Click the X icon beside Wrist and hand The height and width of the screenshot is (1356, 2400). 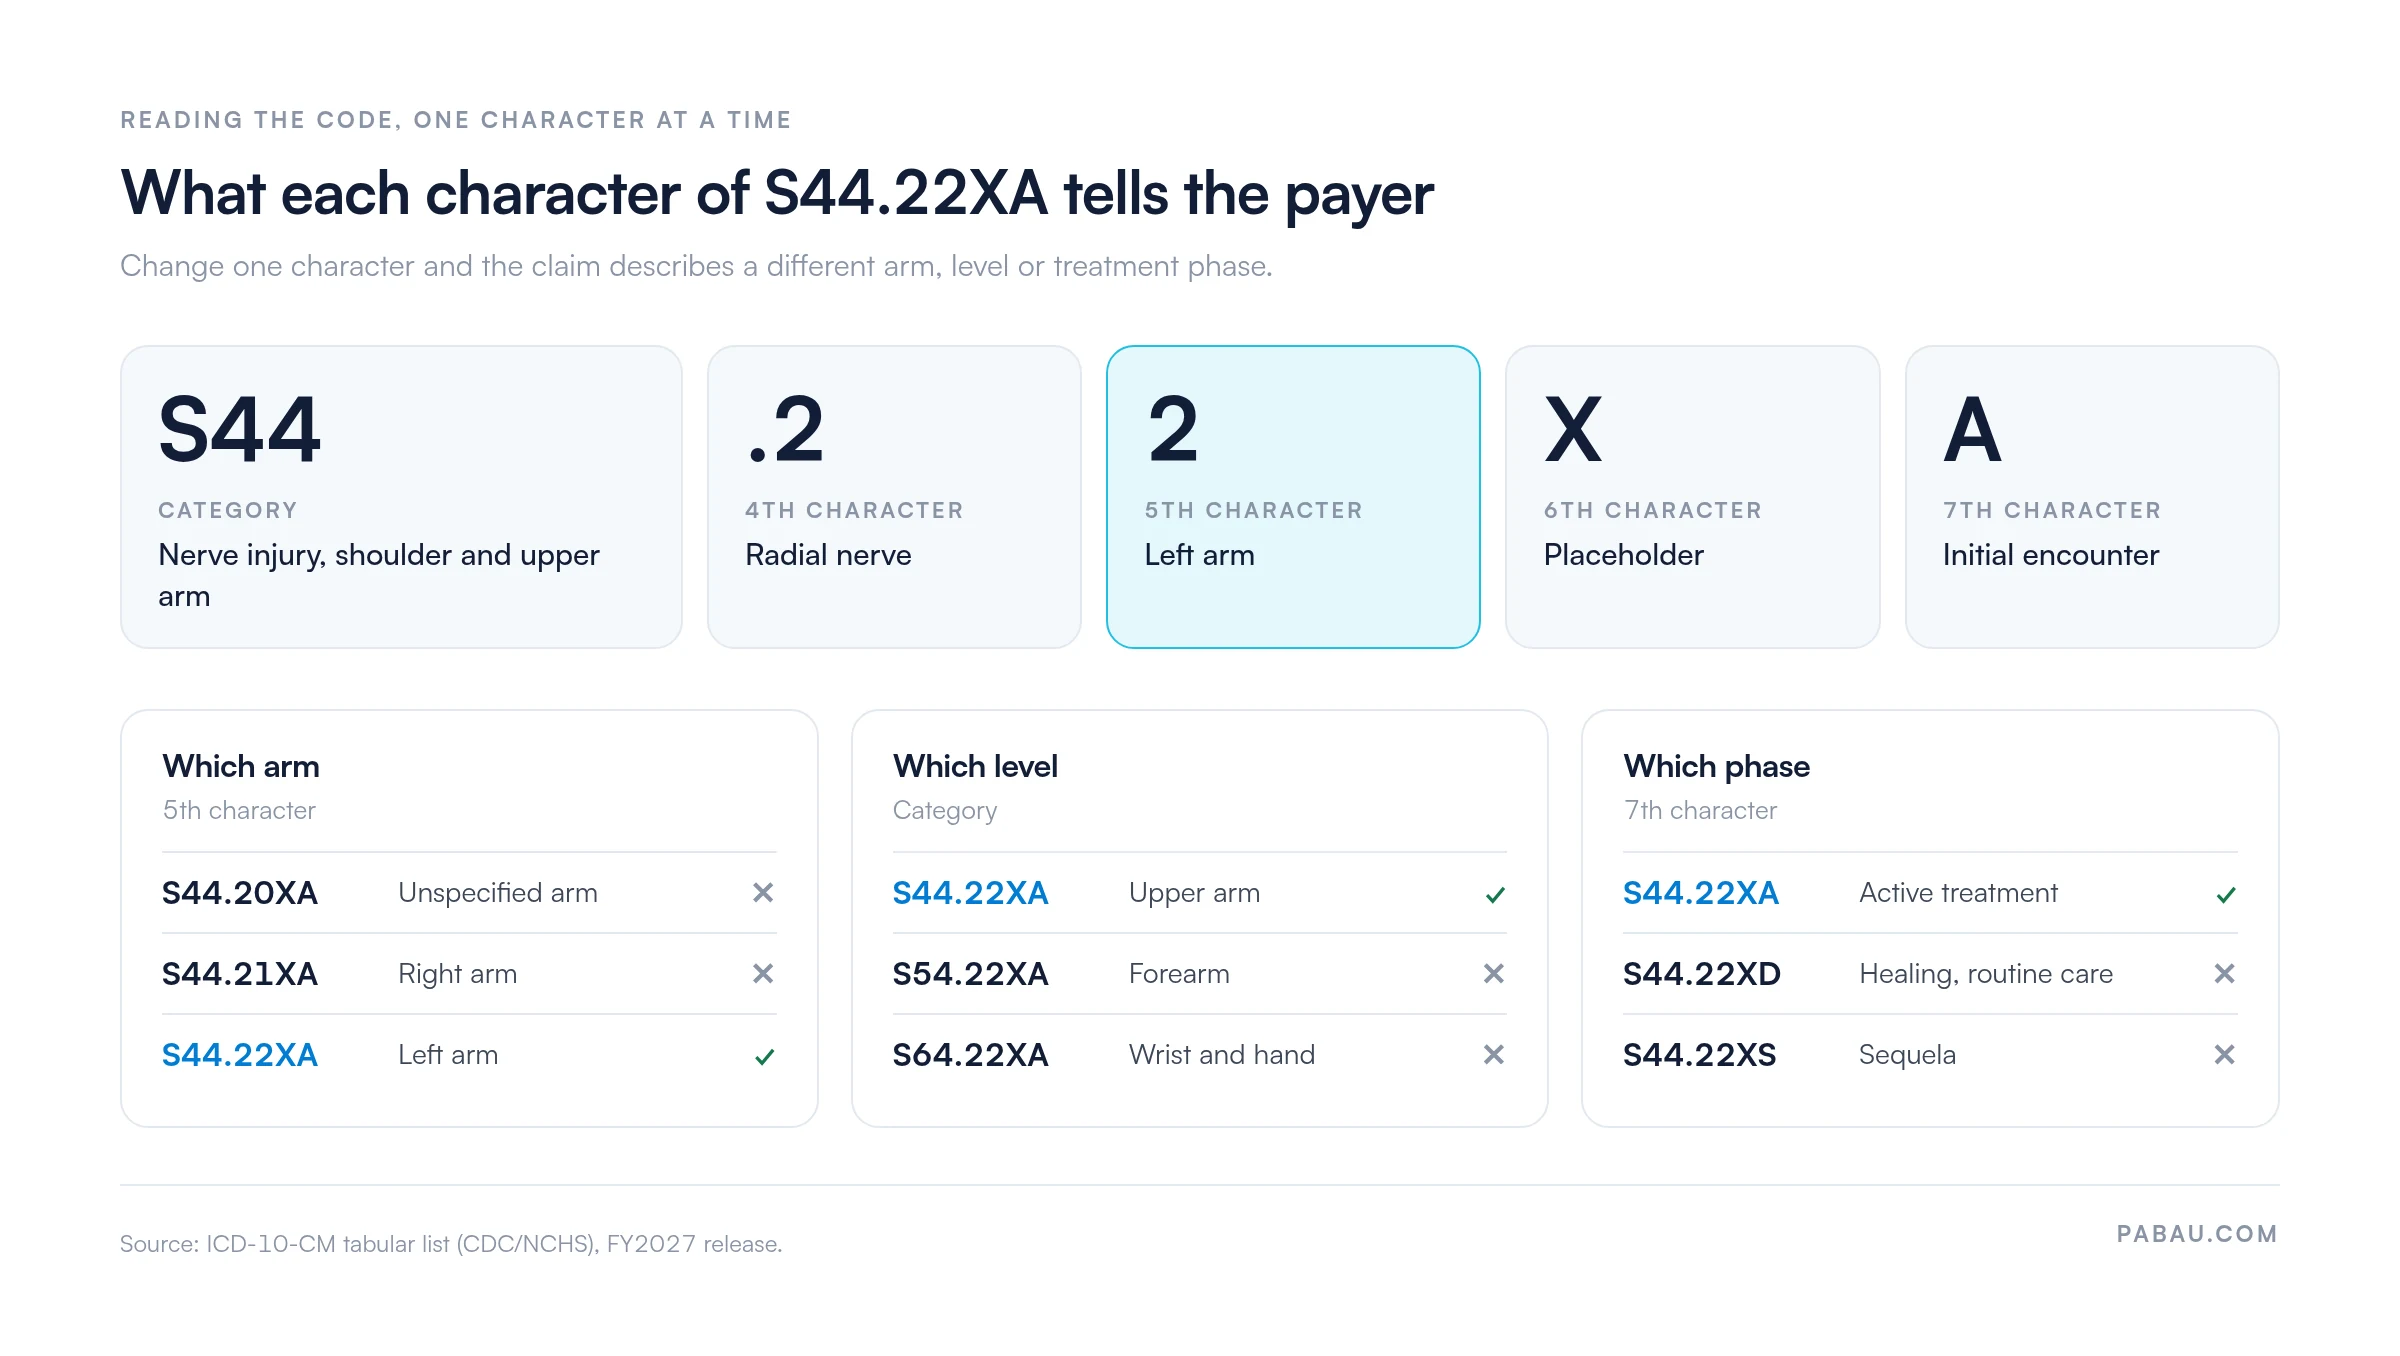click(1494, 1054)
